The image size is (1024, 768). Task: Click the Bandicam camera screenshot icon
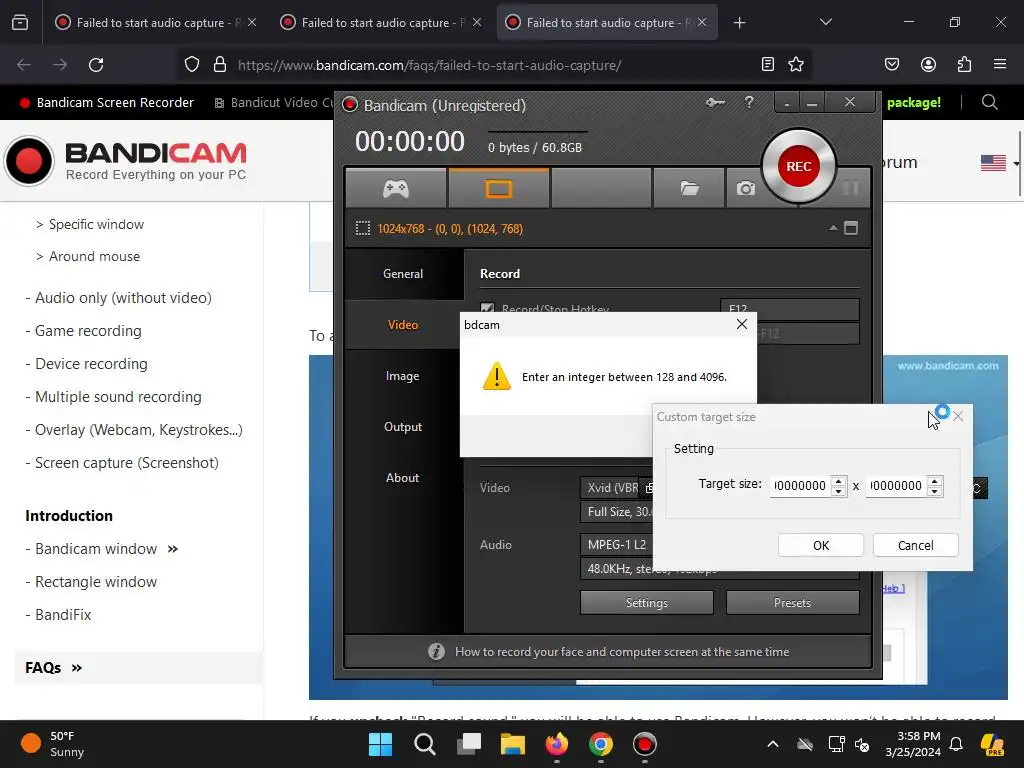pyautogui.click(x=745, y=189)
